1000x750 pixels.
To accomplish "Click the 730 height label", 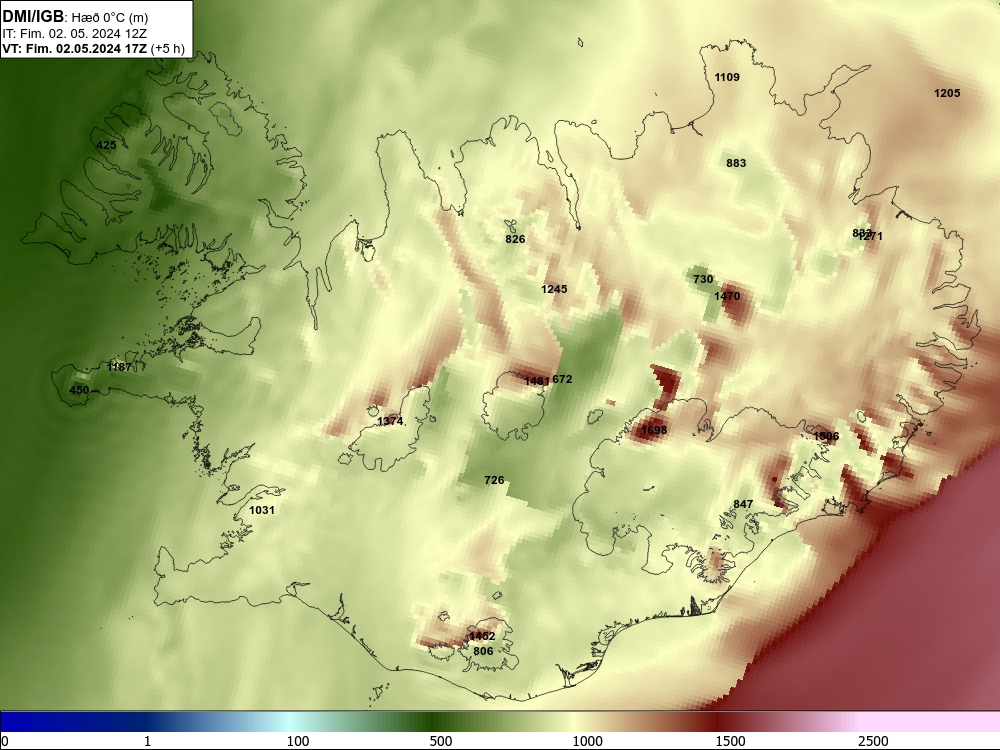I will 703,279.
